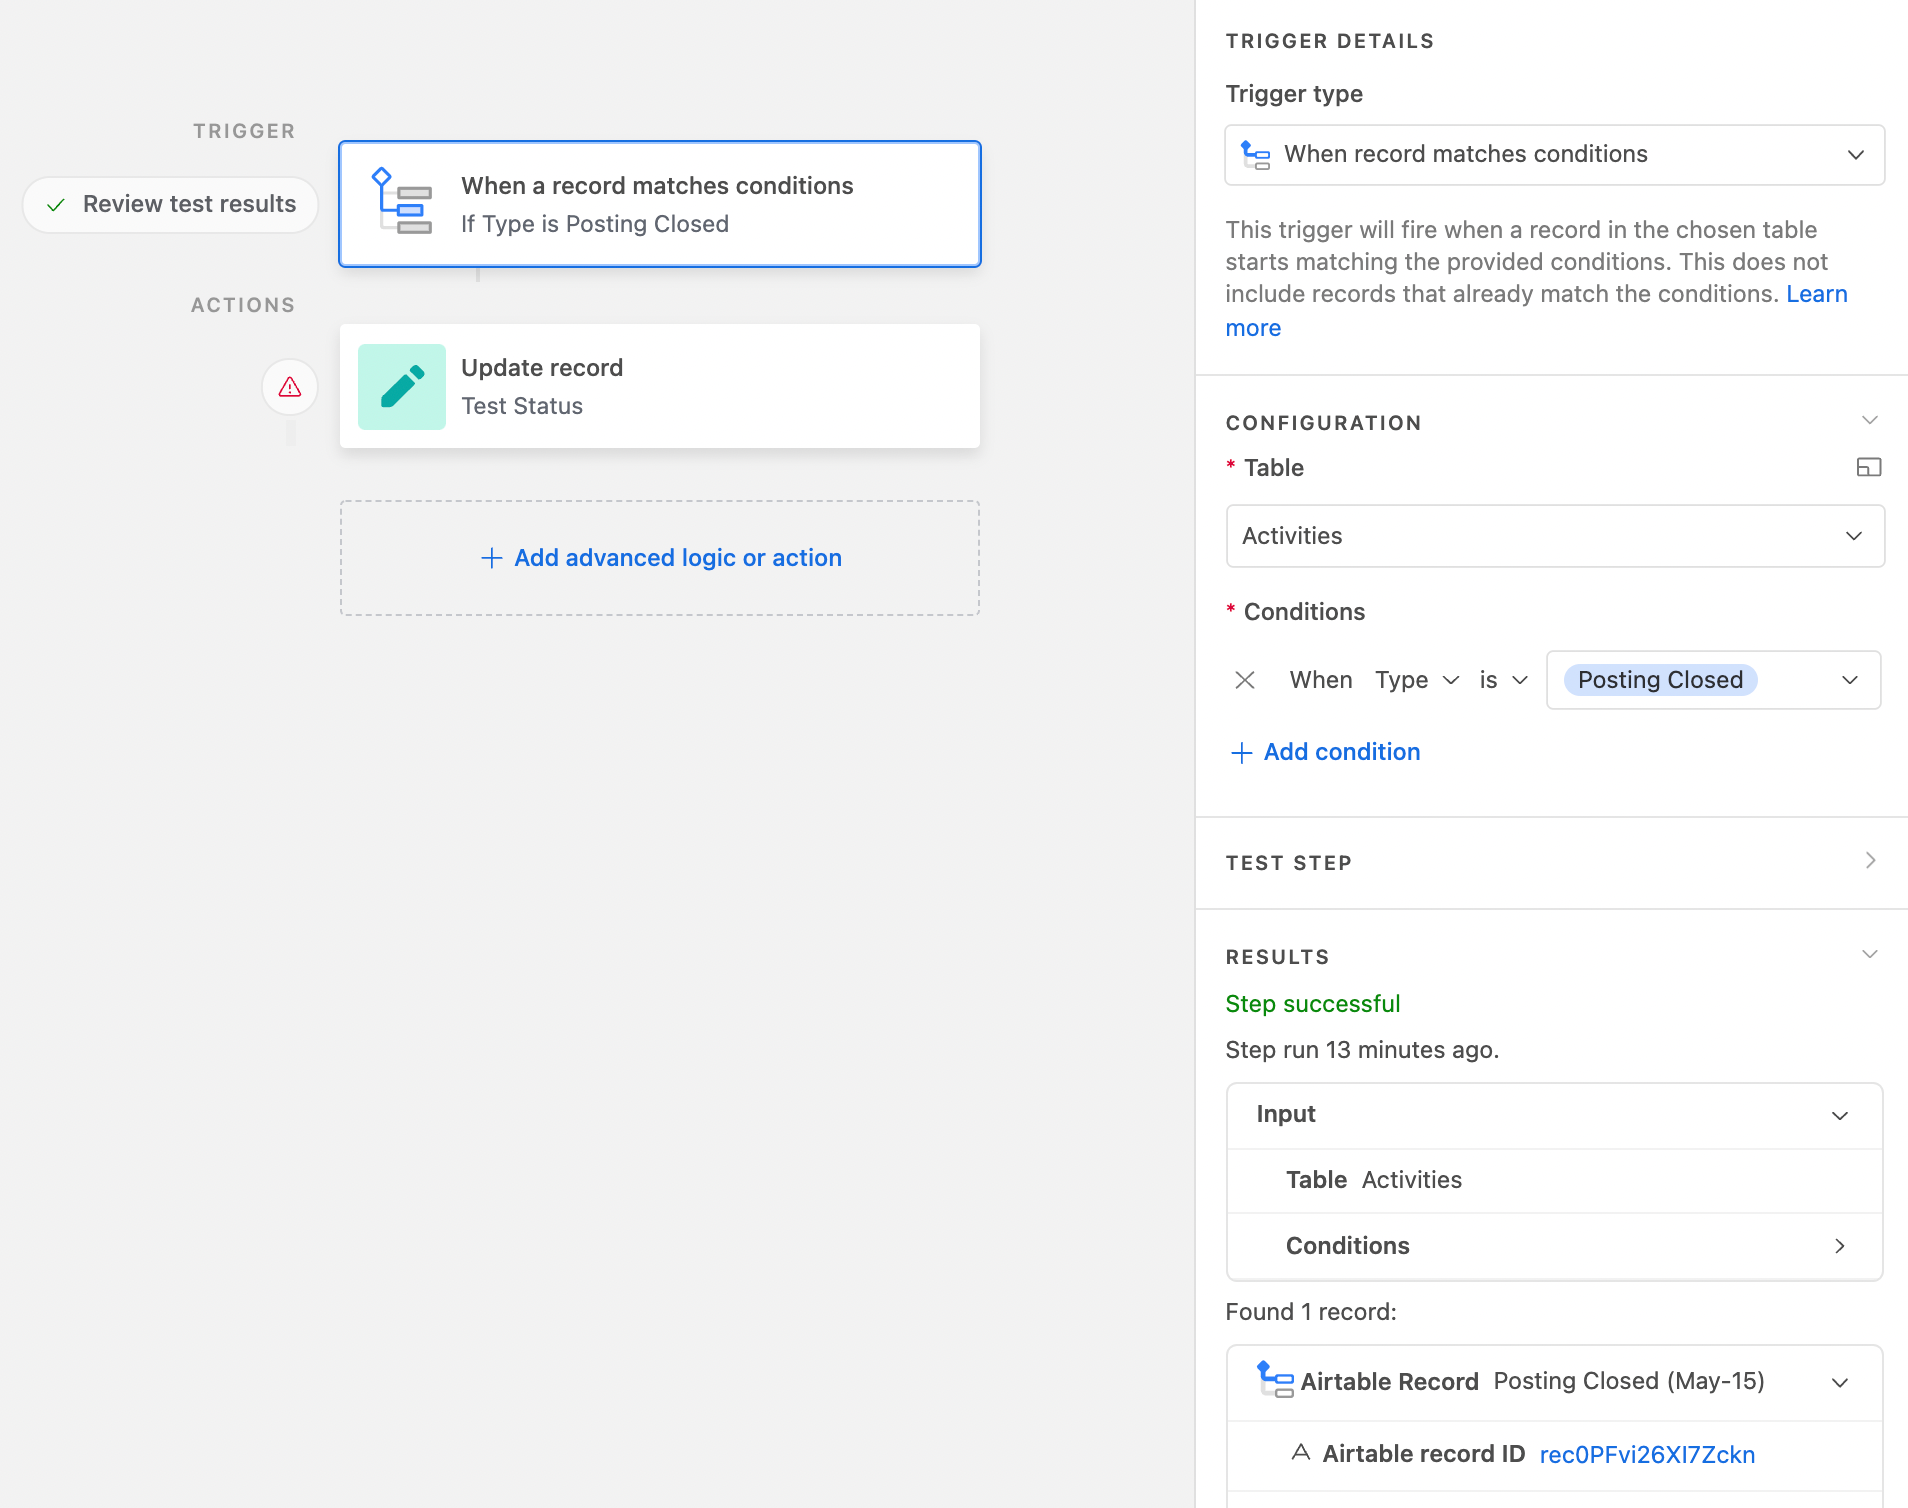Select the record matches conditions trigger card
The height and width of the screenshot is (1508, 1908).
tap(660, 204)
